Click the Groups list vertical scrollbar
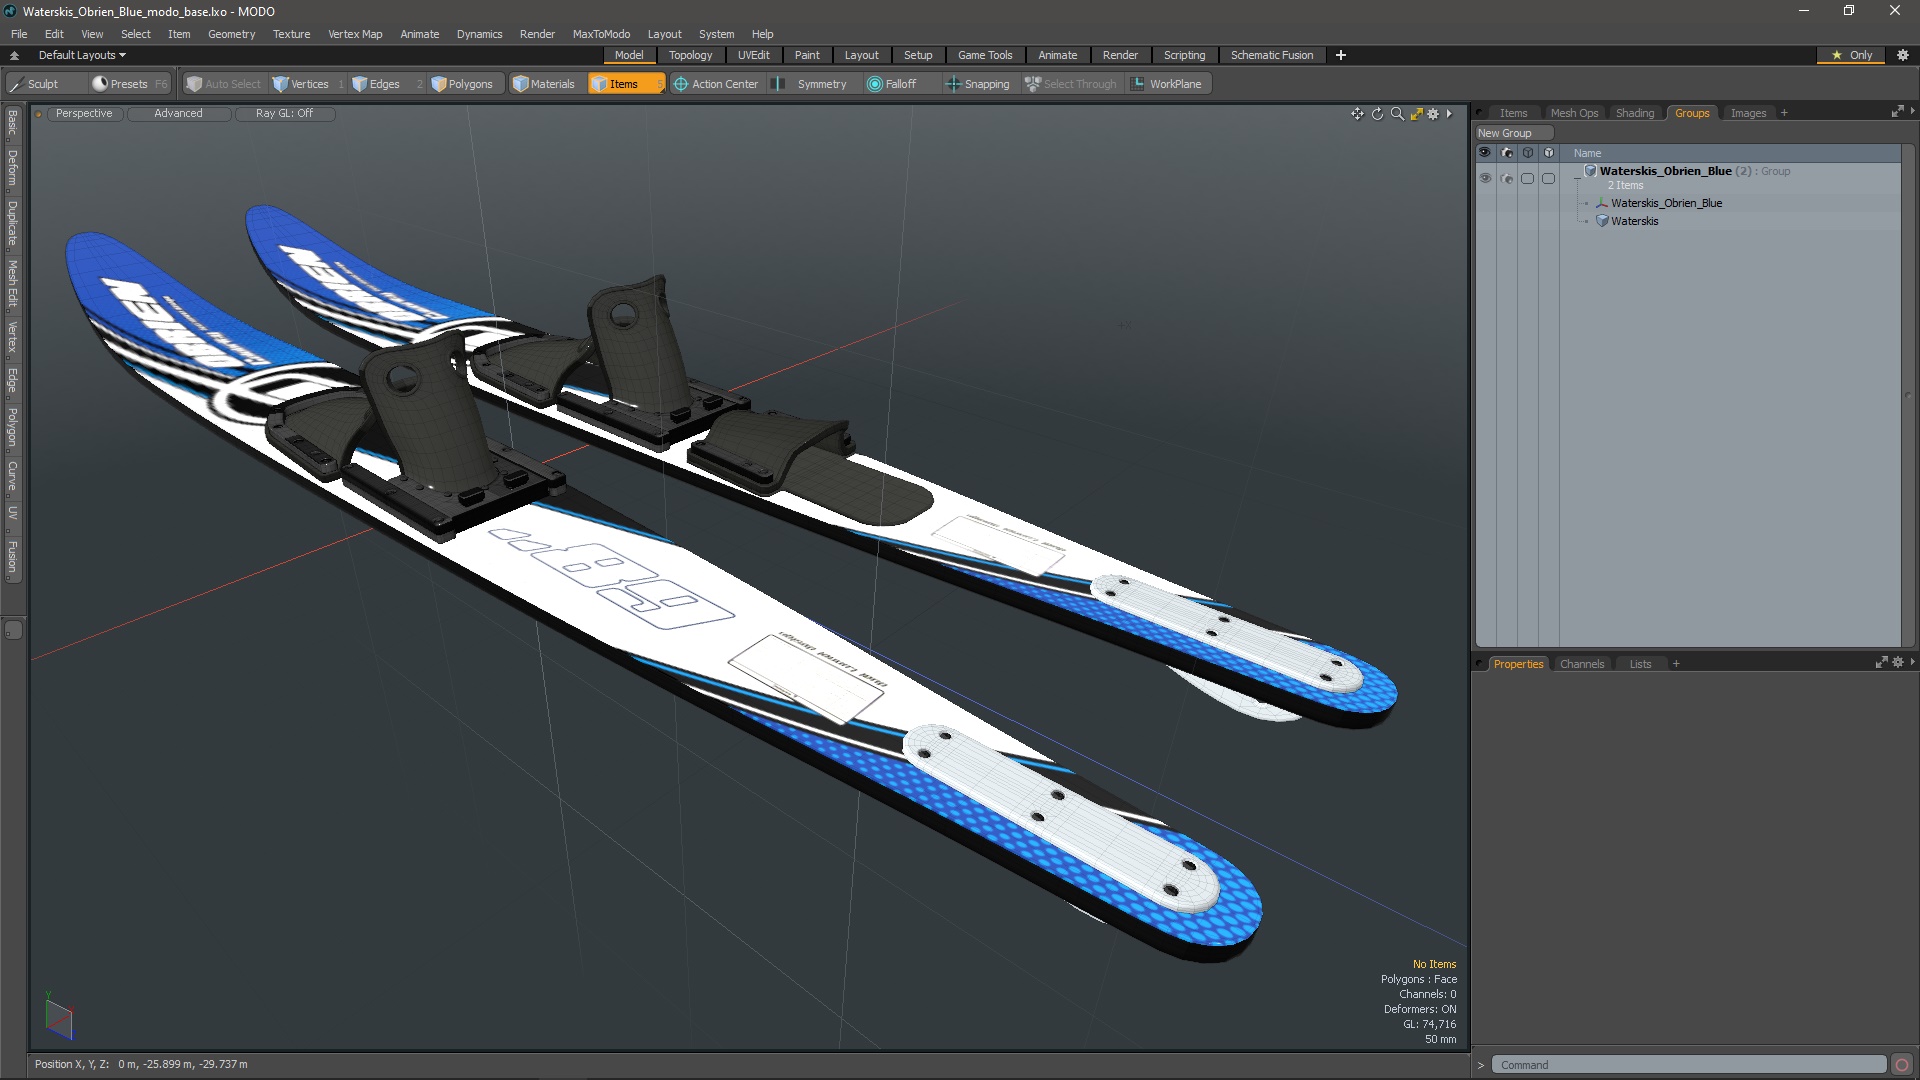 point(1908,396)
